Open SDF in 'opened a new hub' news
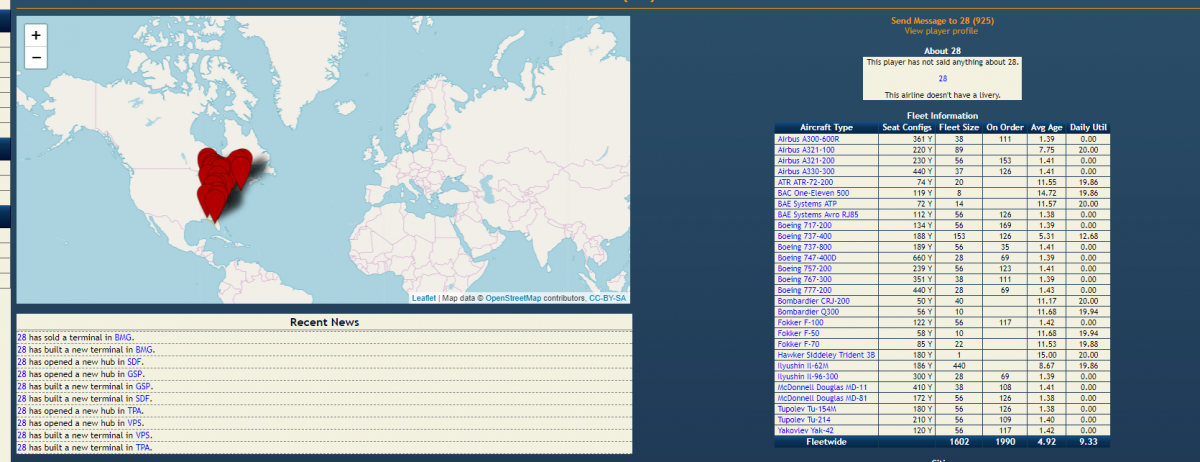The height and width of the screenshot is (462, 1200). tap(134, 361)
